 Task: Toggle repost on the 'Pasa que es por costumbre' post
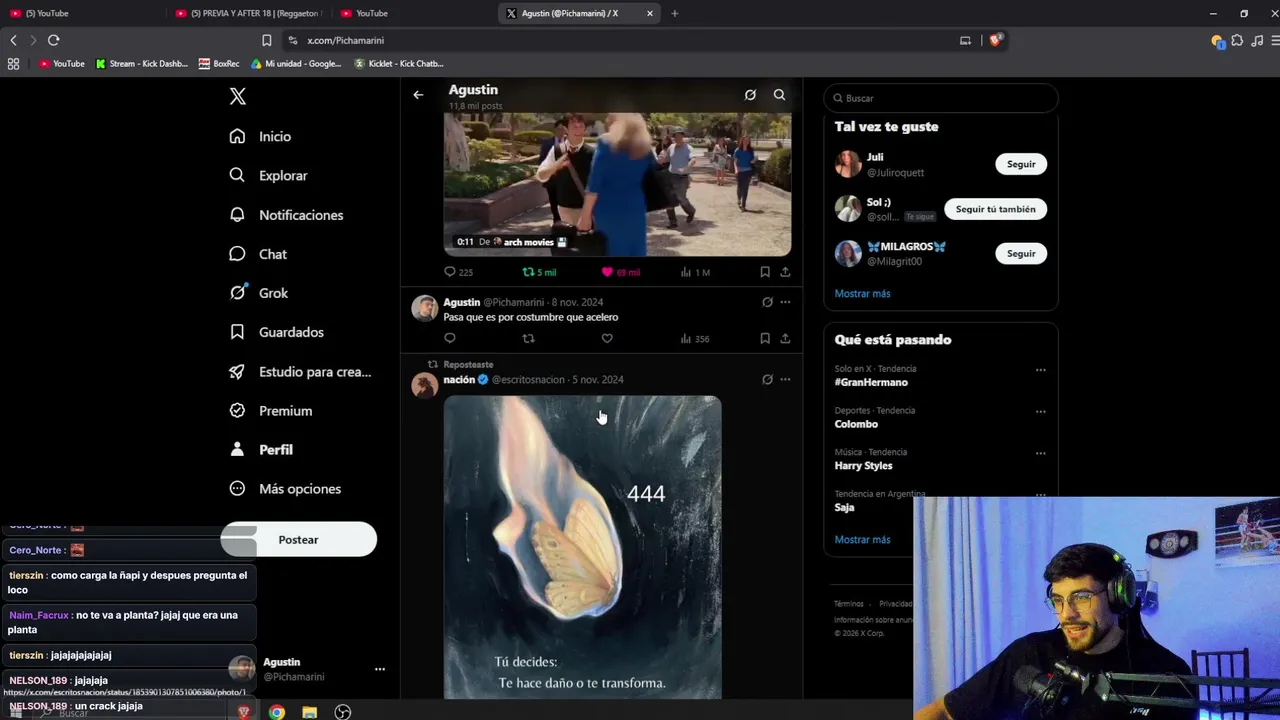(529, 338)
